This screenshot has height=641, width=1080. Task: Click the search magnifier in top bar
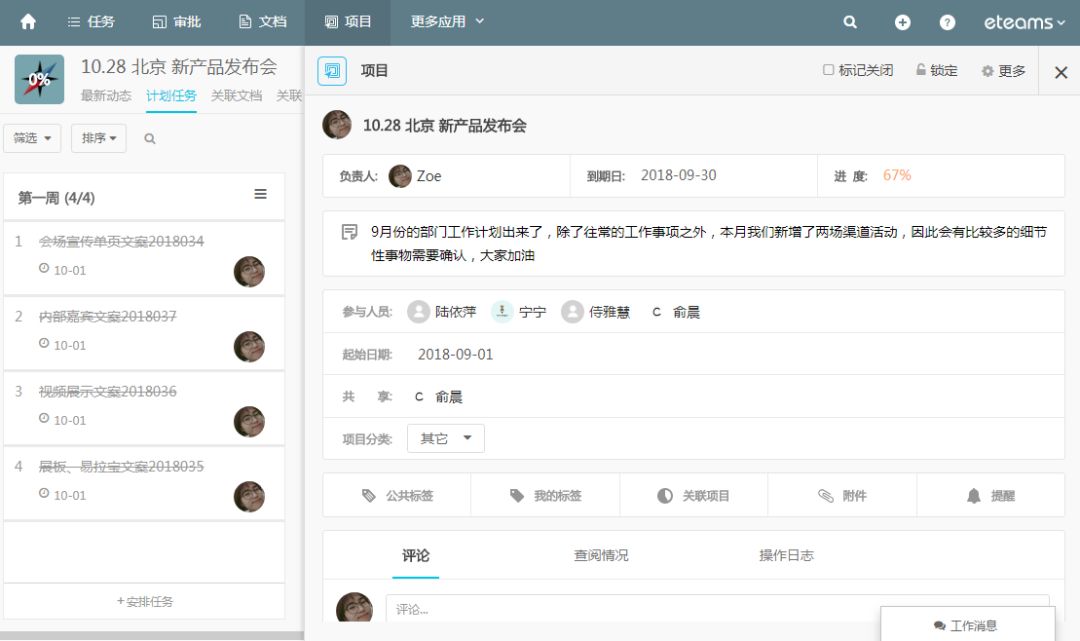point(850,22)
